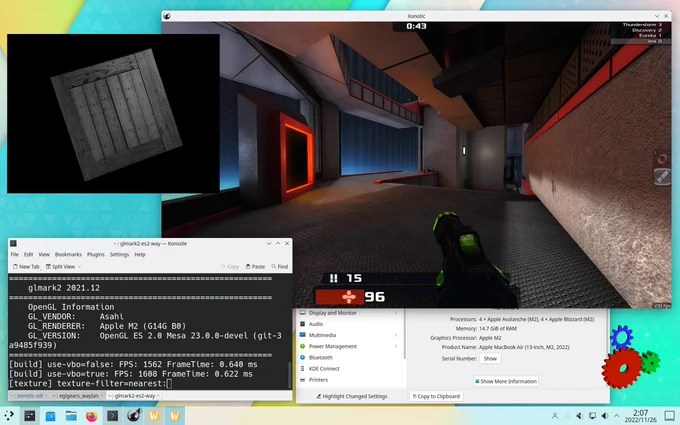Viewport: 680px width, 425px height.
Task: Open the Plugins menu in Konsole
Action: coord(96,255)
